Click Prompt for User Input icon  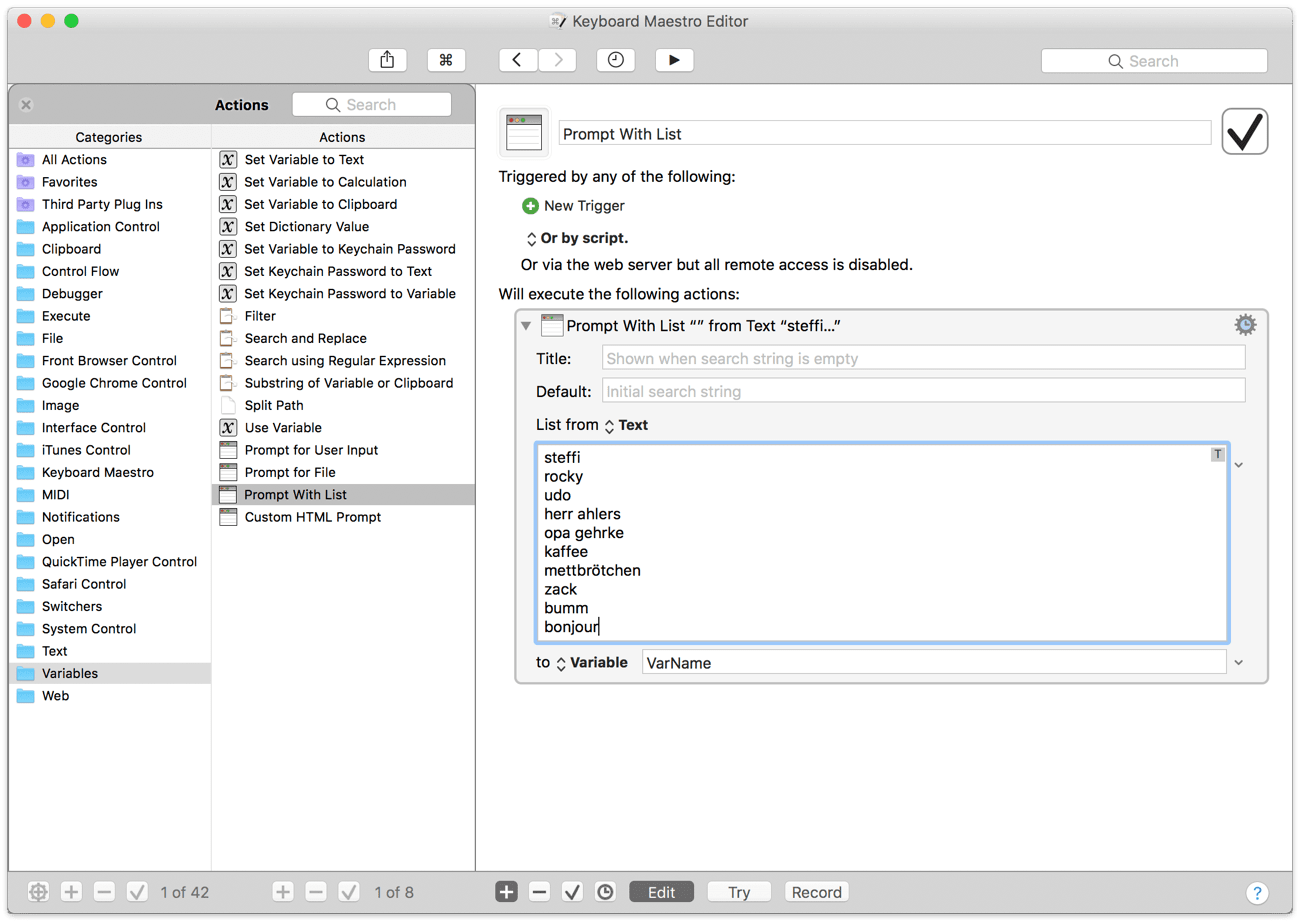tap(227, 450)
